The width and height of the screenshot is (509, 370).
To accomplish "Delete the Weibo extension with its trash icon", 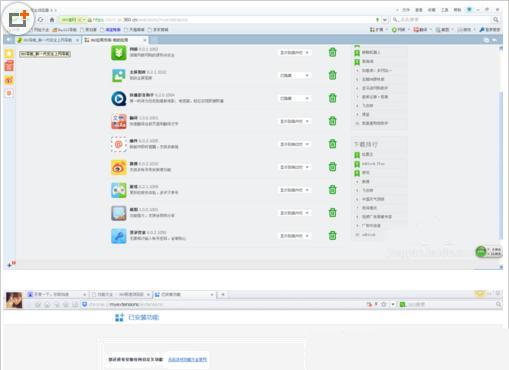I will pos(332,167).
